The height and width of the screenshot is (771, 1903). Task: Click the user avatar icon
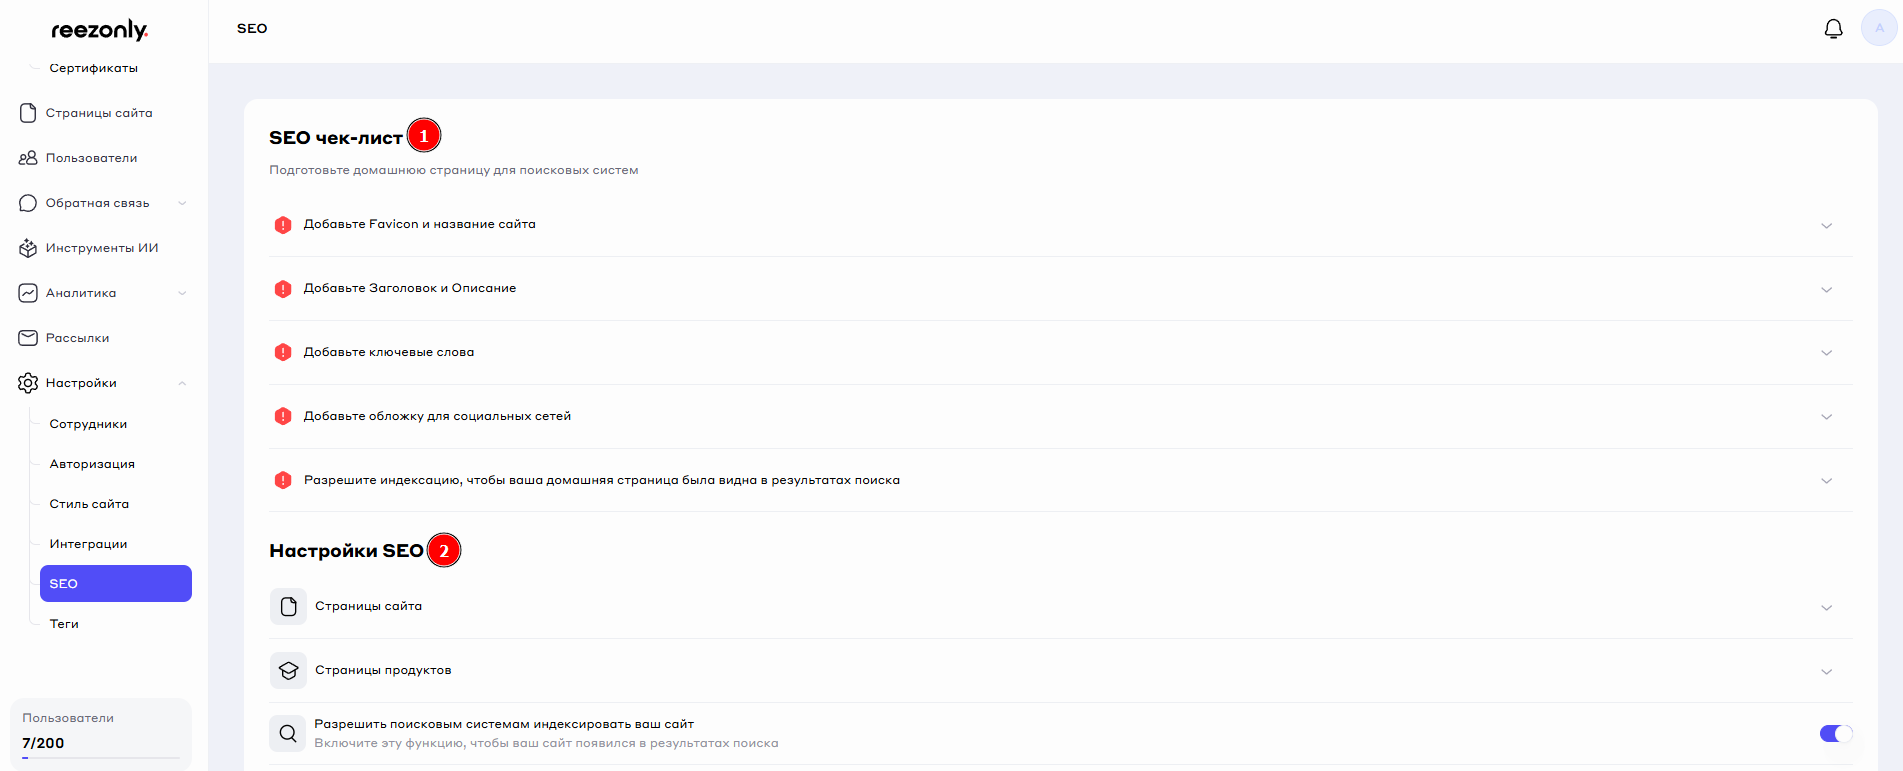click(x=1878, y=28)
